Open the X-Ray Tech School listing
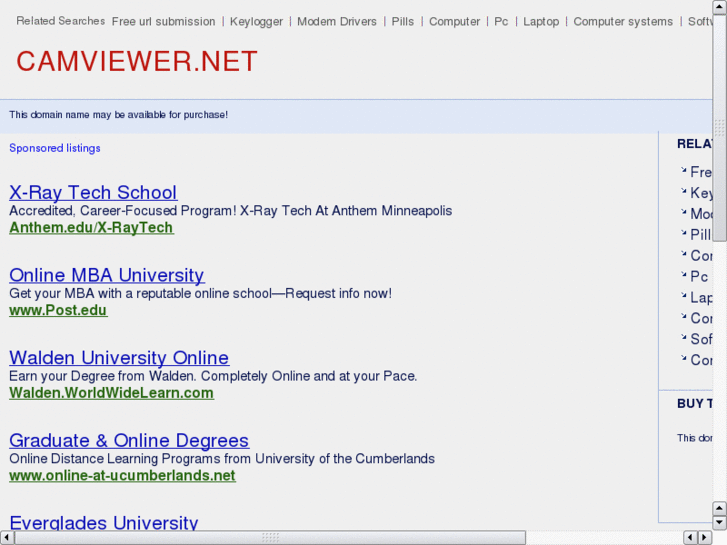Screen dimensions: 727x545 [93, 192]
